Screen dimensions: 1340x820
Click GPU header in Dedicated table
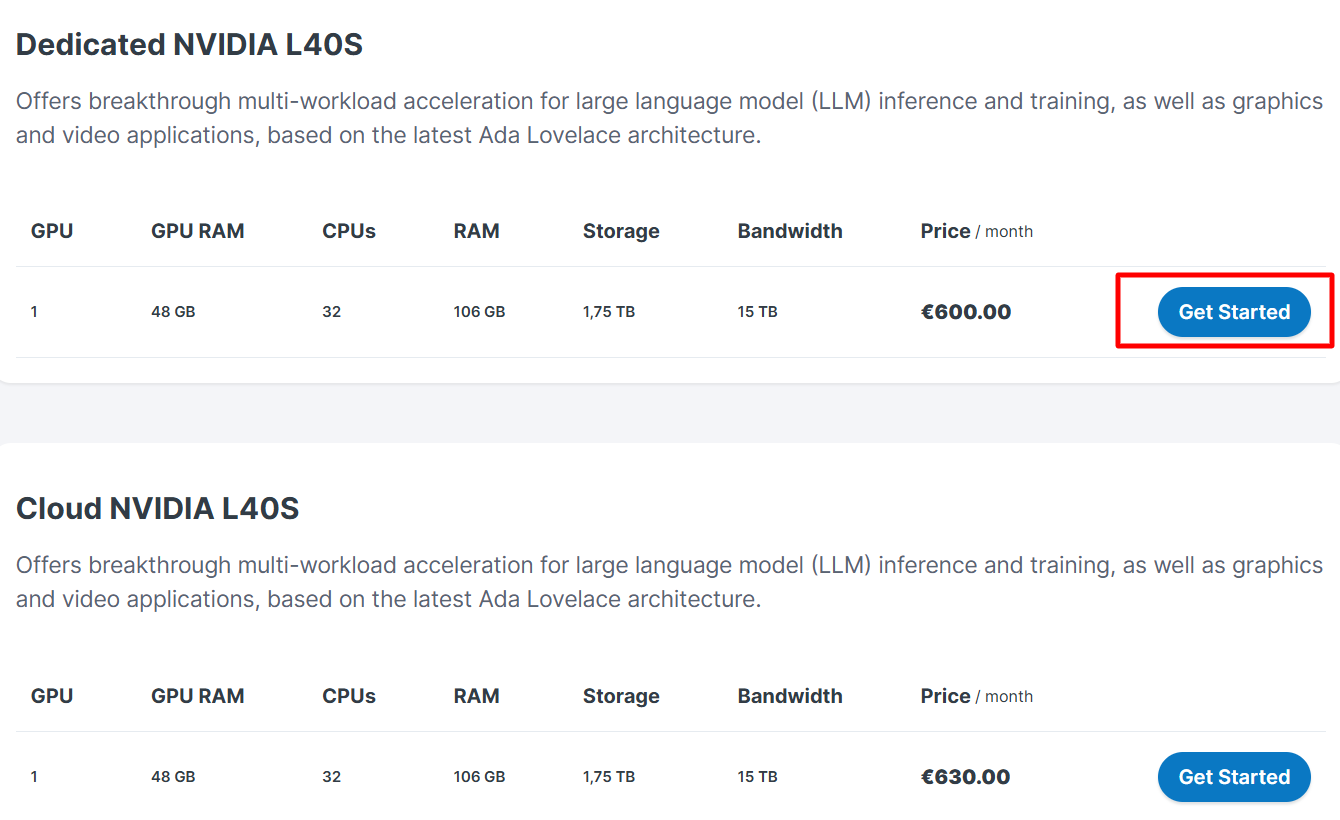tap(52, 231)
